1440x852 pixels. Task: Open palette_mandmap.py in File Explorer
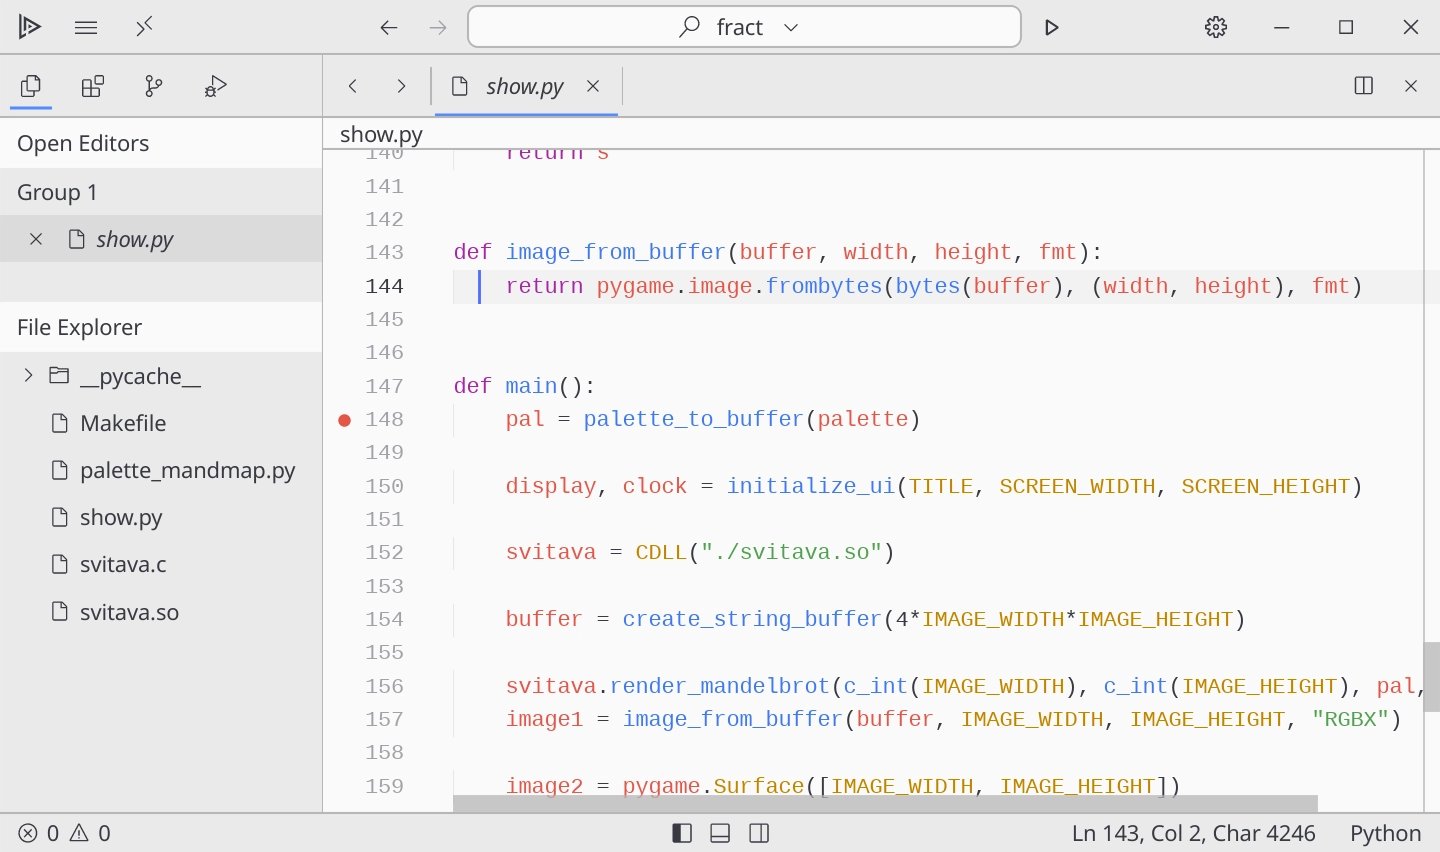click(x=187, y=470)
